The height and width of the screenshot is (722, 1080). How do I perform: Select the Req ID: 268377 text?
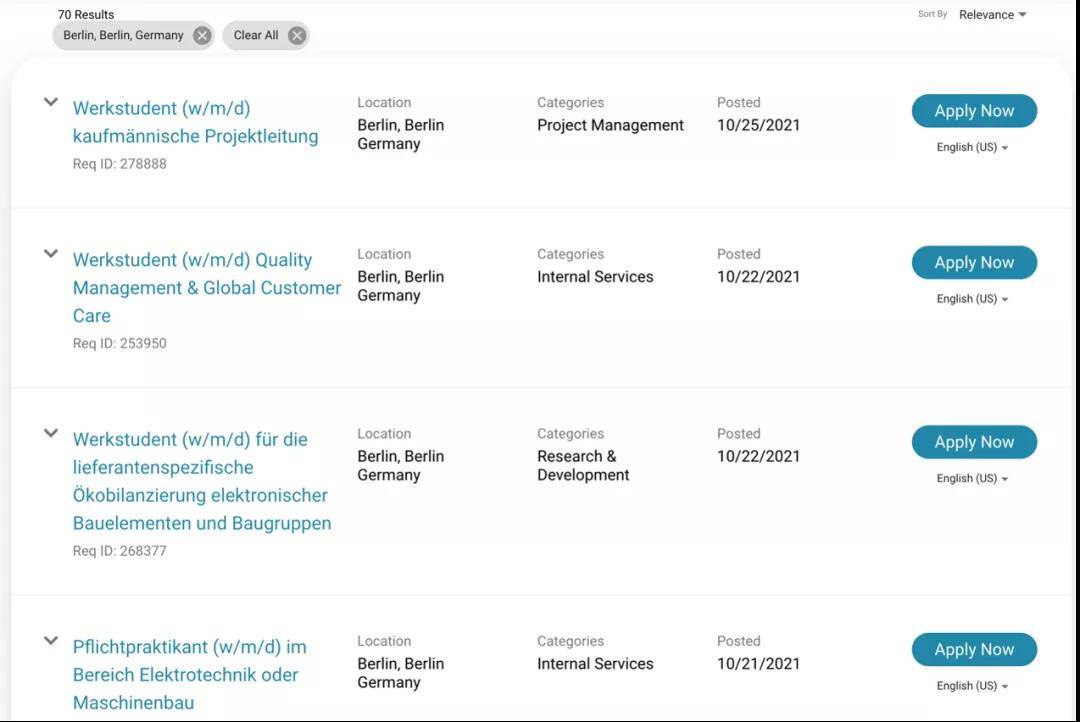[120, 550]
